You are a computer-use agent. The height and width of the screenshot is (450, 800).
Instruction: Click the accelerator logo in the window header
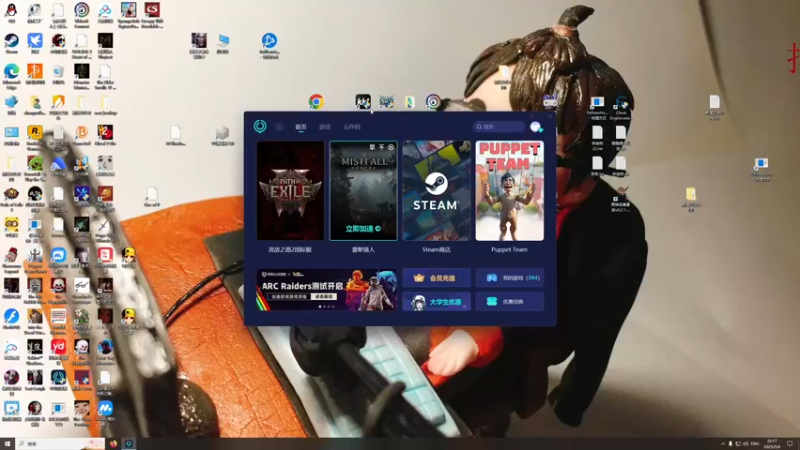(x=260, y=126)
